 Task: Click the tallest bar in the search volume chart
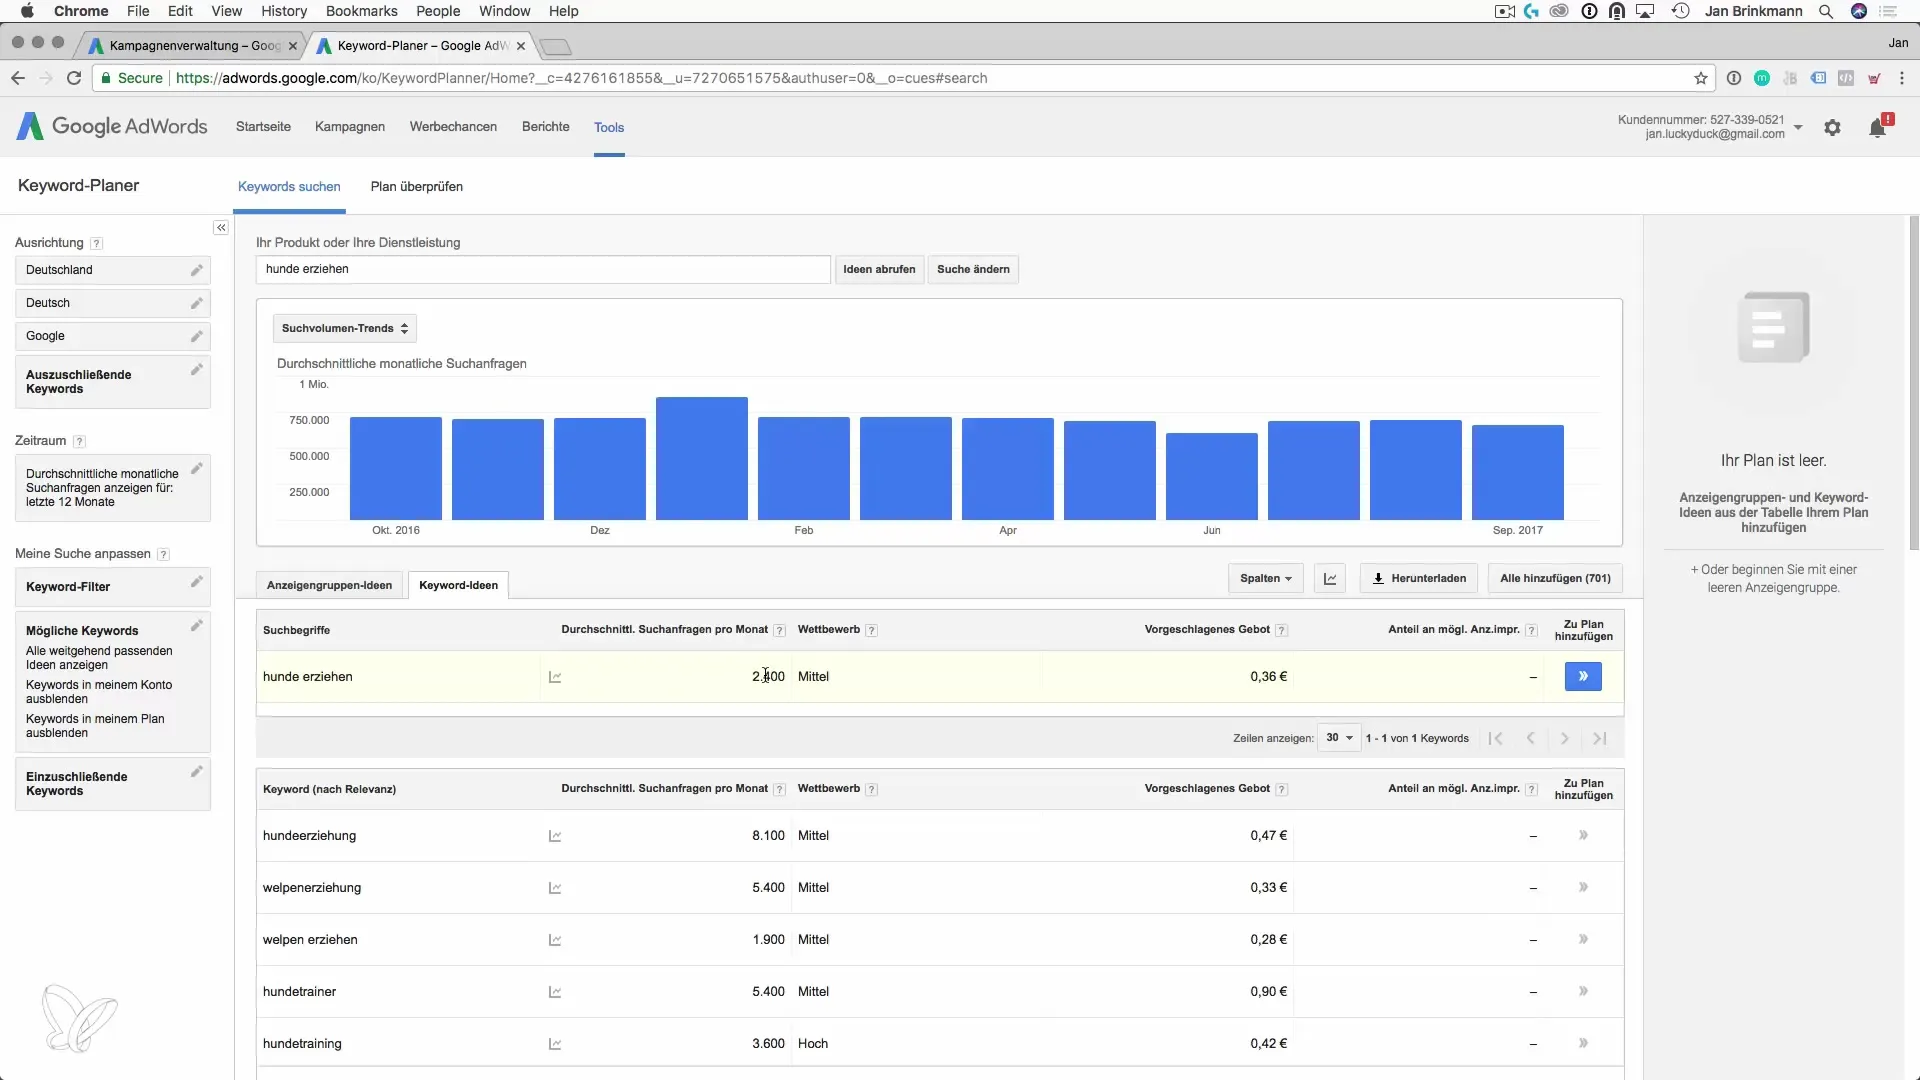click(x=701, y=458)
